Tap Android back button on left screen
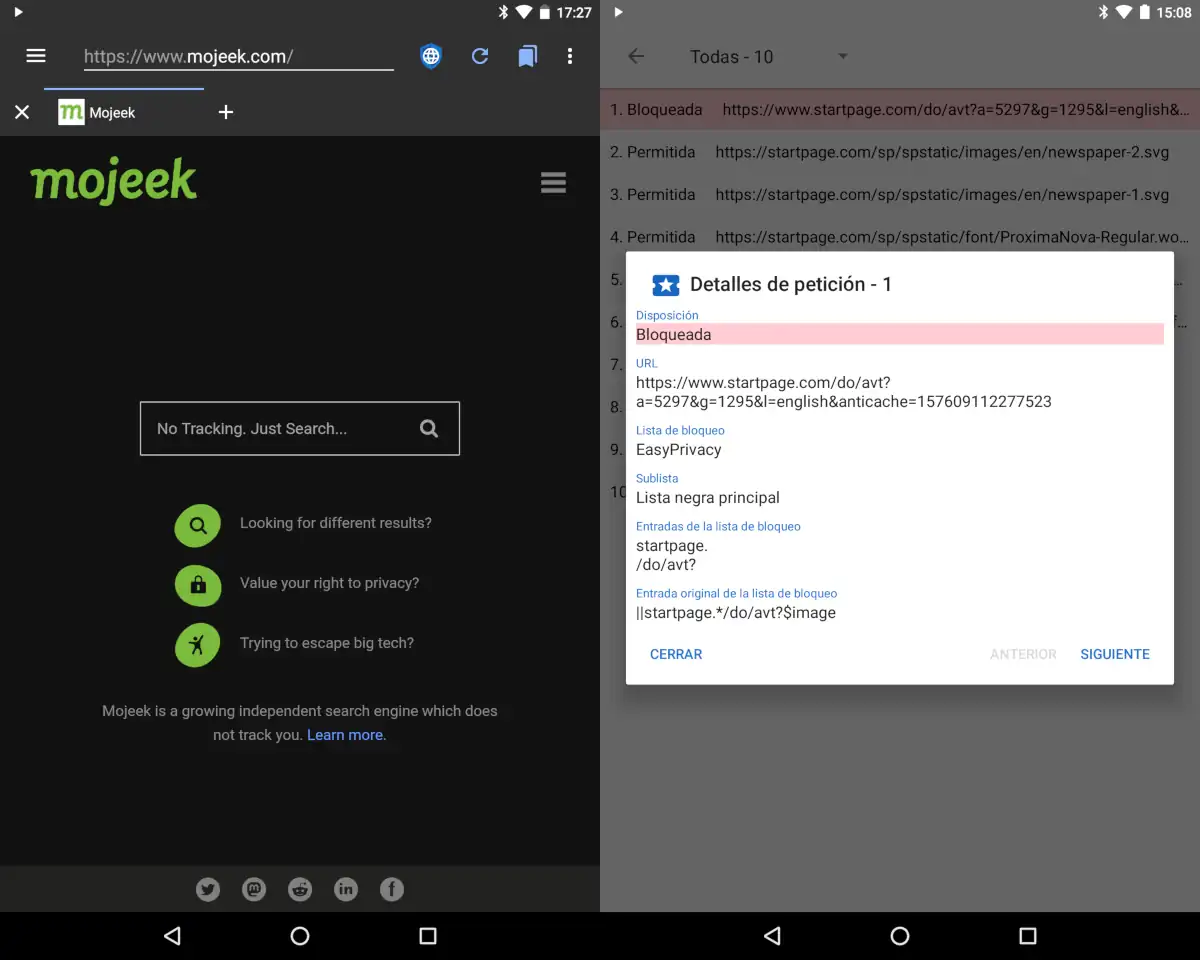1200x960 pixels. [x=172, y=936]
